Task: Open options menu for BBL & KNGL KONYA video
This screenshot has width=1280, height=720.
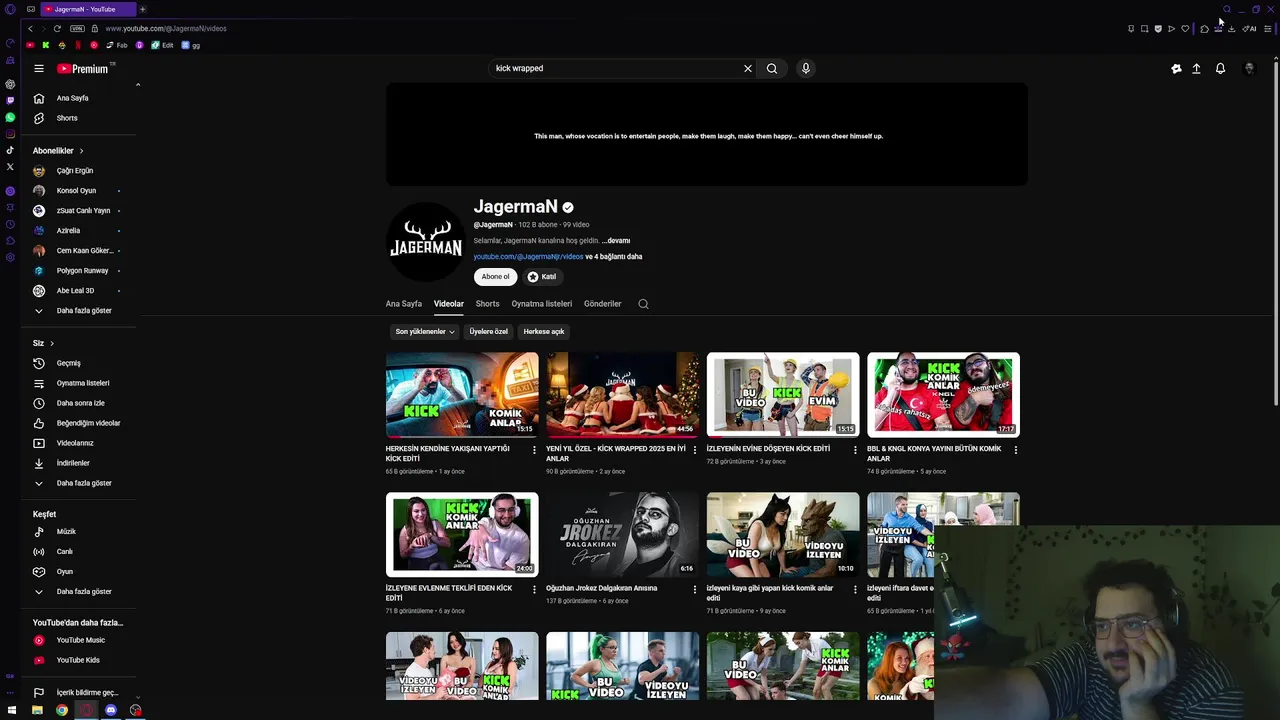Action: tap(1015, 450)
